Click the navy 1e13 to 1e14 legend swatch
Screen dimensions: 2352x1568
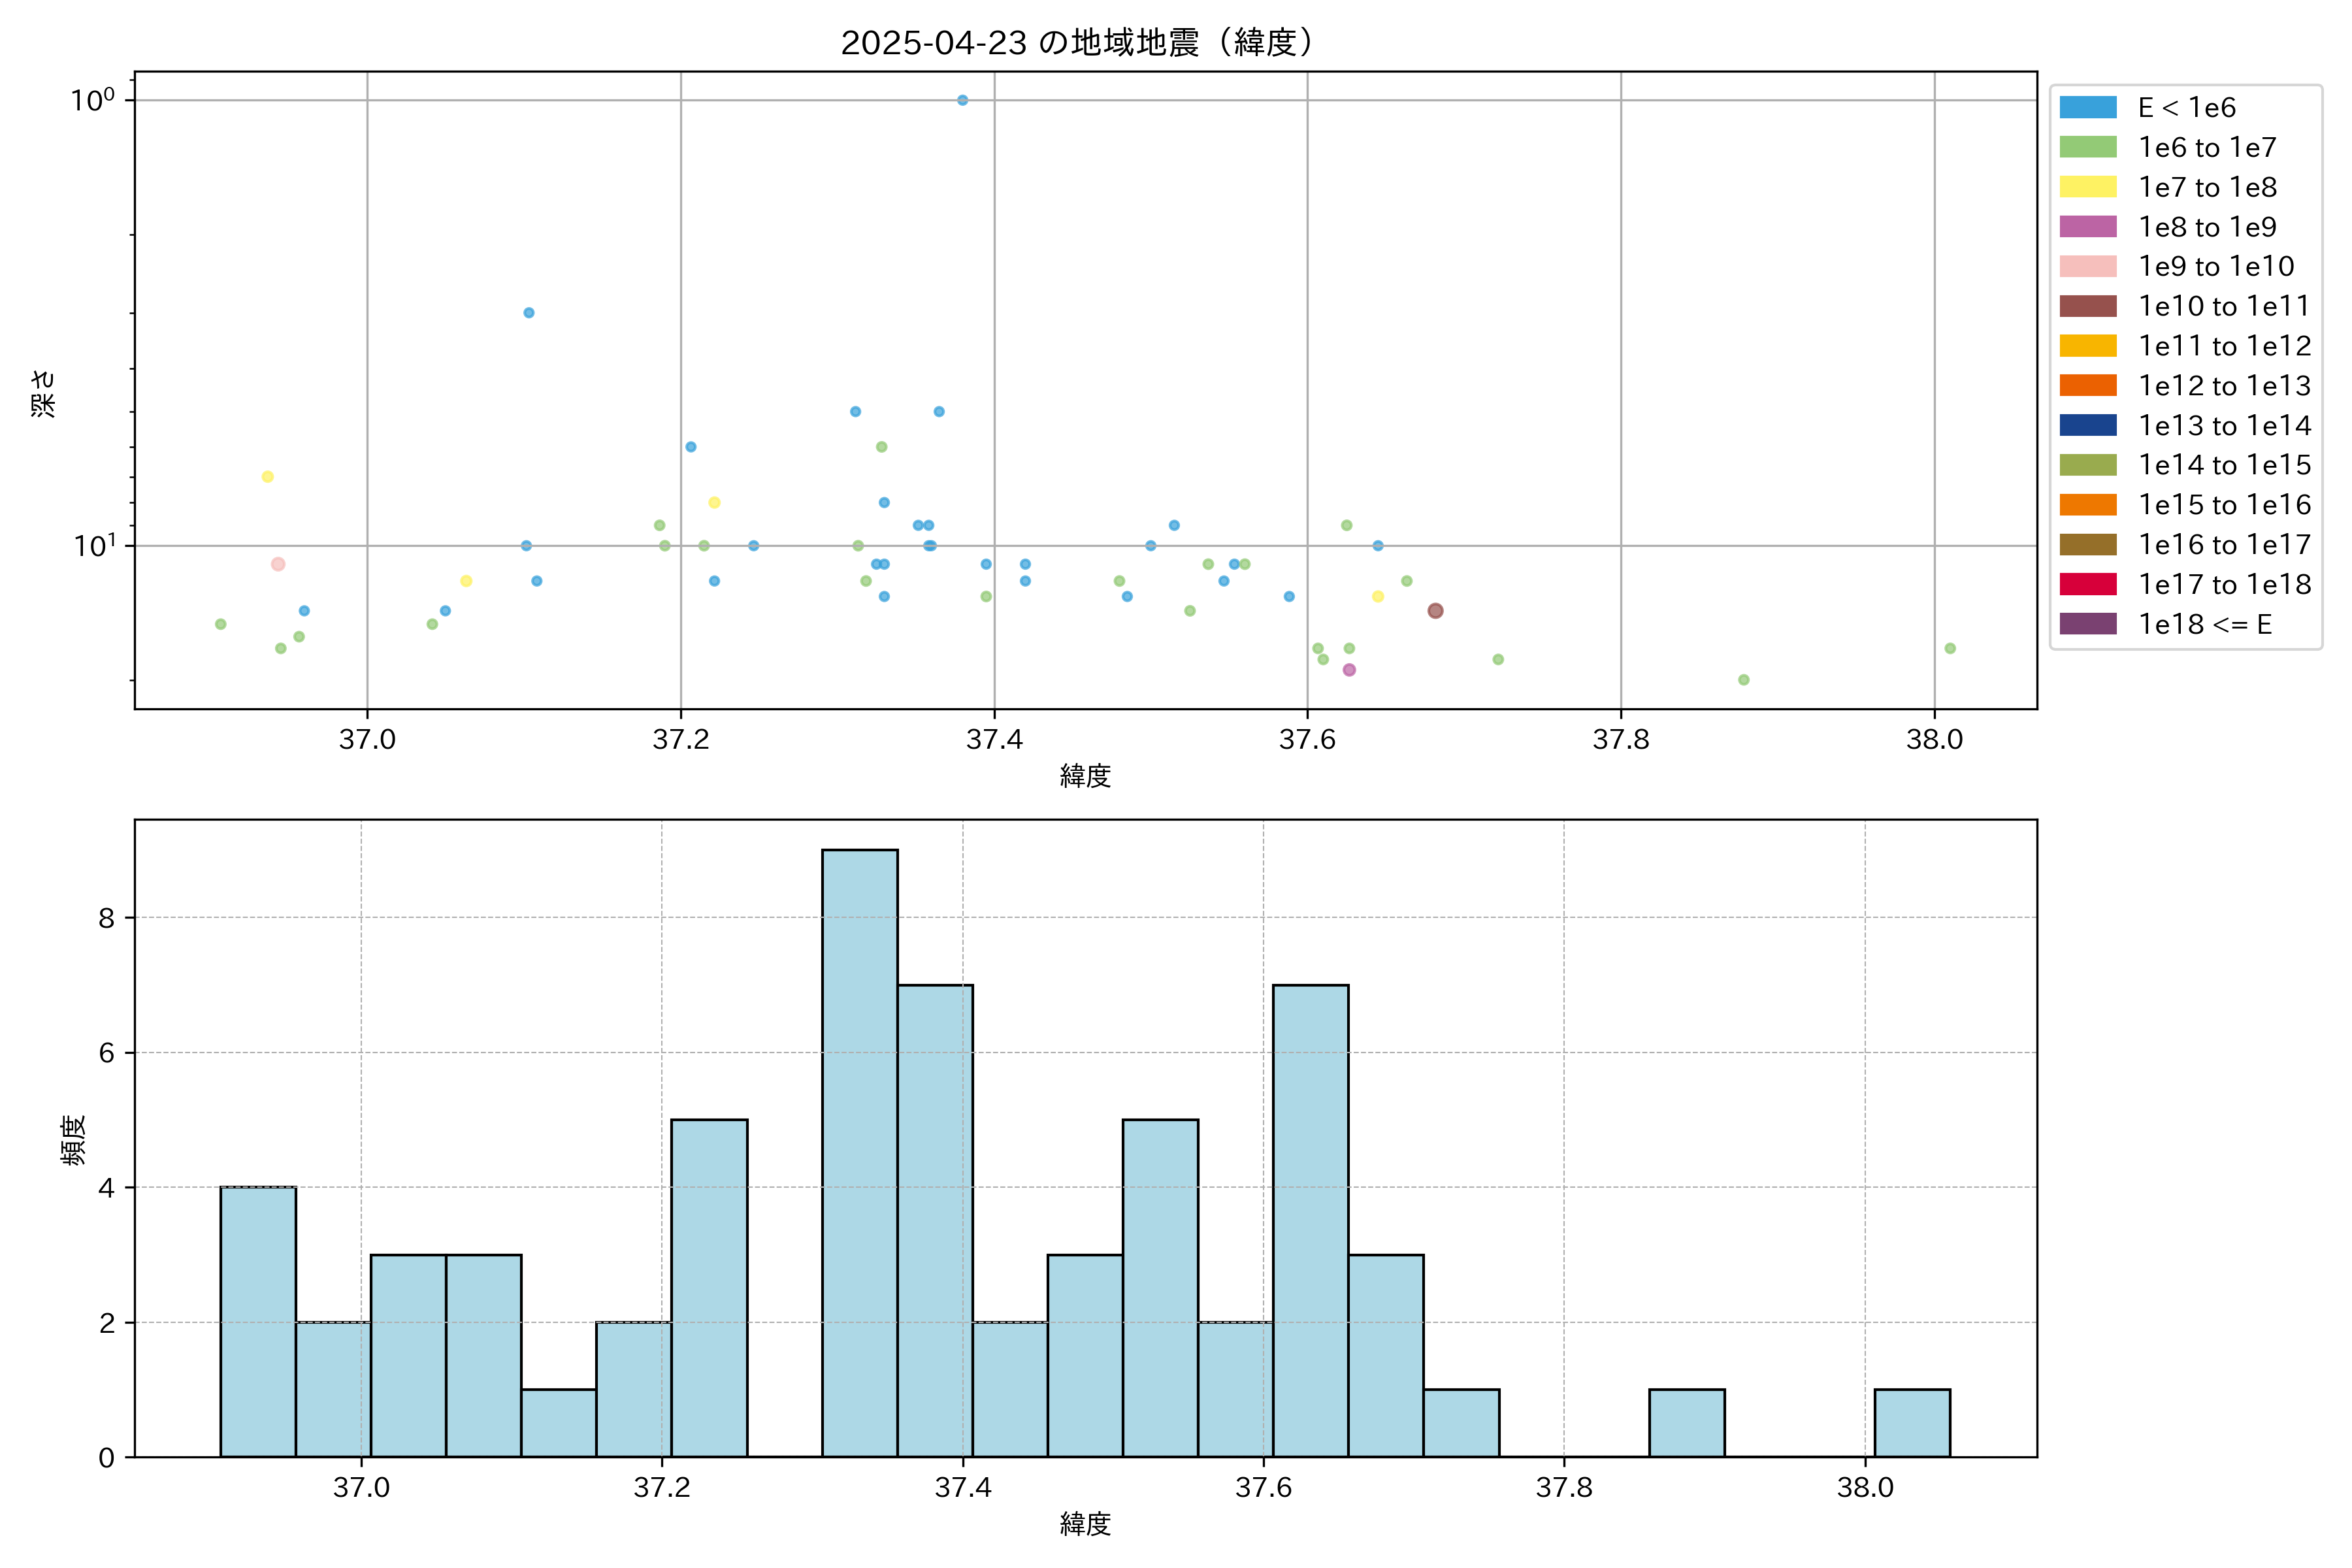click(x=2087, y=425)
